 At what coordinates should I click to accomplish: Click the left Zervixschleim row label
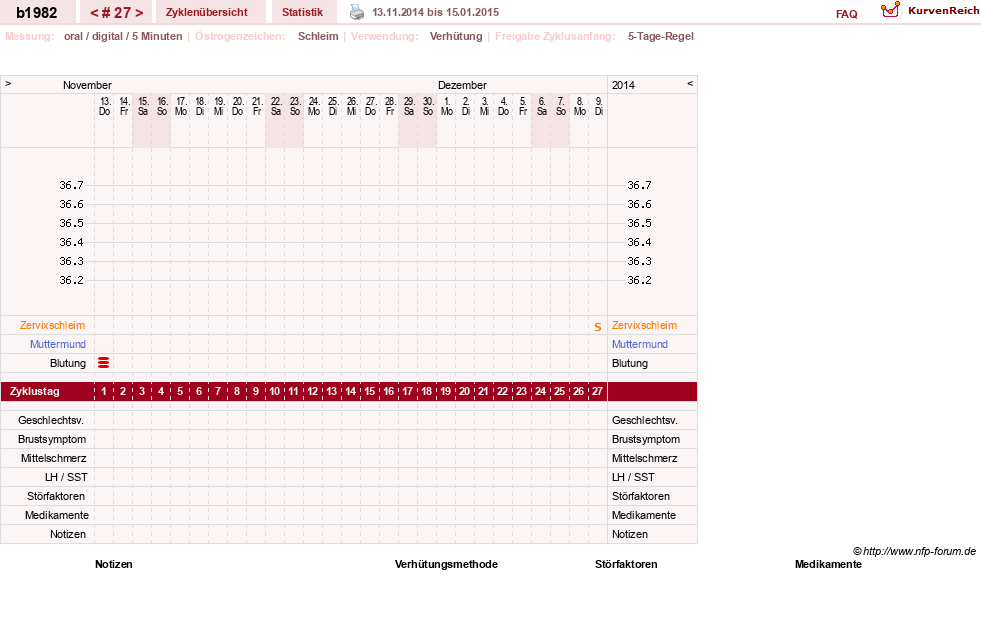point(53,325)
